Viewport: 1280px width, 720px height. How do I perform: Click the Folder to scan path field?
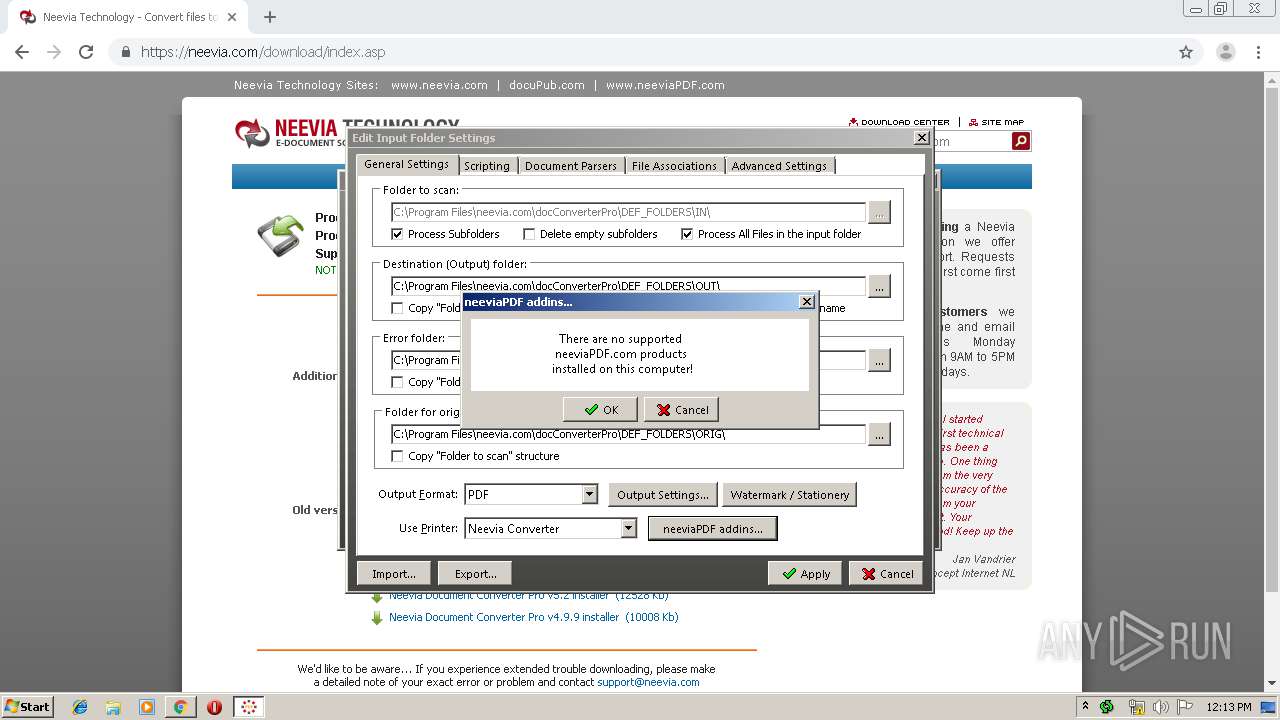(x=628, y=212)
